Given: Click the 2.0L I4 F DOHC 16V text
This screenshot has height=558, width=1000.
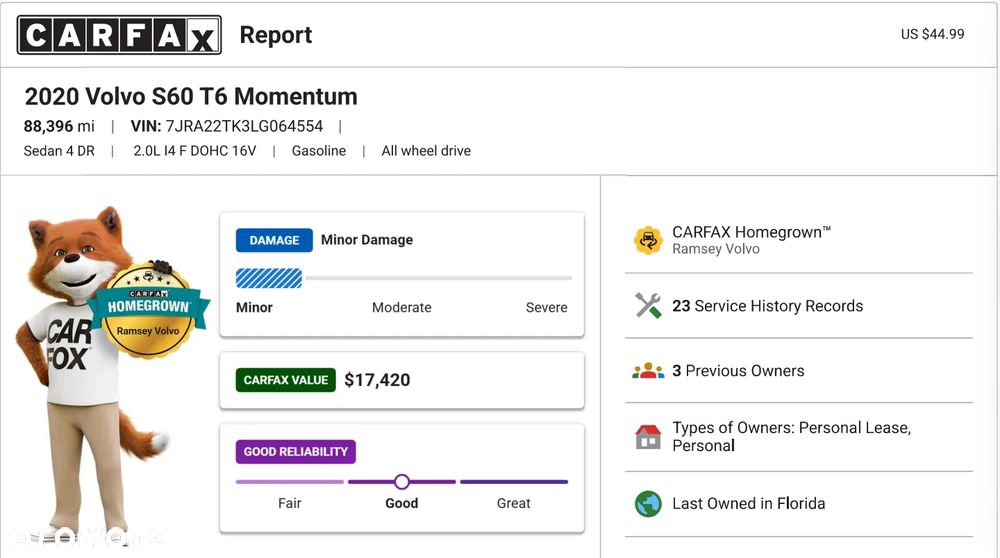Looking at the screenshot, I should click(x=195, y=151).
